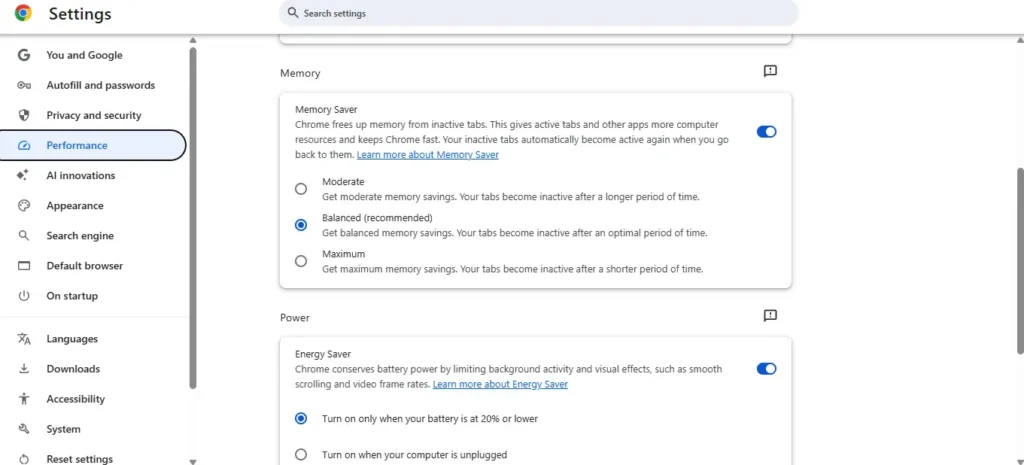The height and width of the screenshot is (465, 1024).
Task: Click the window icon beside Default browser
Action: tap(24, 265)
